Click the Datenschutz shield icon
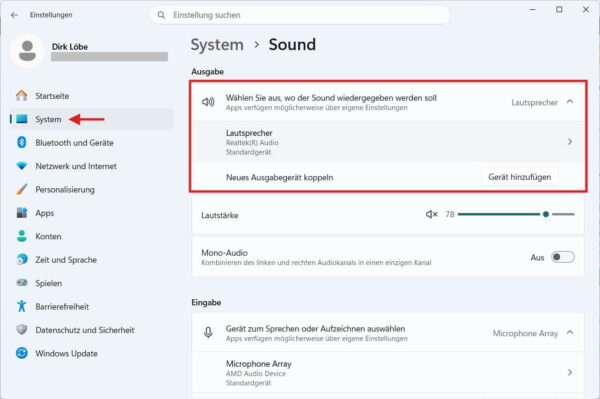The width and height of the screenshot is (600, 399). (x=22, y=329)
